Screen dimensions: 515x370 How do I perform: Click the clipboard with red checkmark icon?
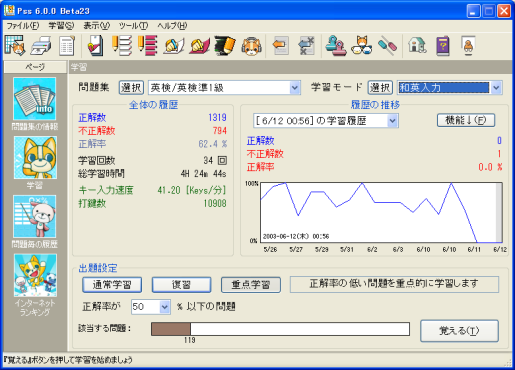[x=95, y=46]
